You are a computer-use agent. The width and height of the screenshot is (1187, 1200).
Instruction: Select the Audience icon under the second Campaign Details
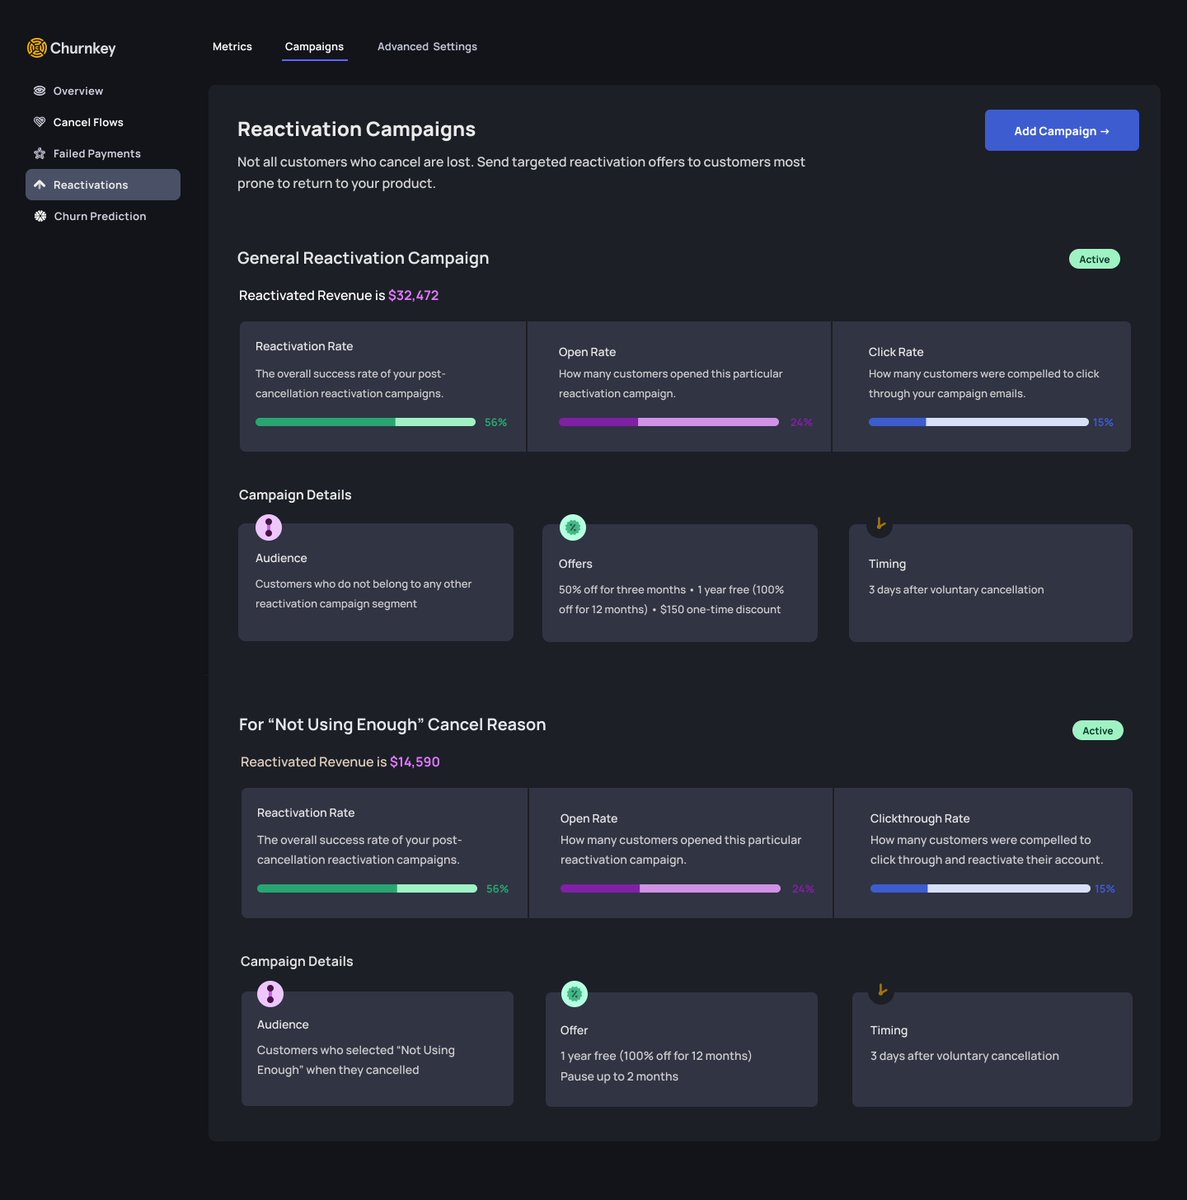270,993
